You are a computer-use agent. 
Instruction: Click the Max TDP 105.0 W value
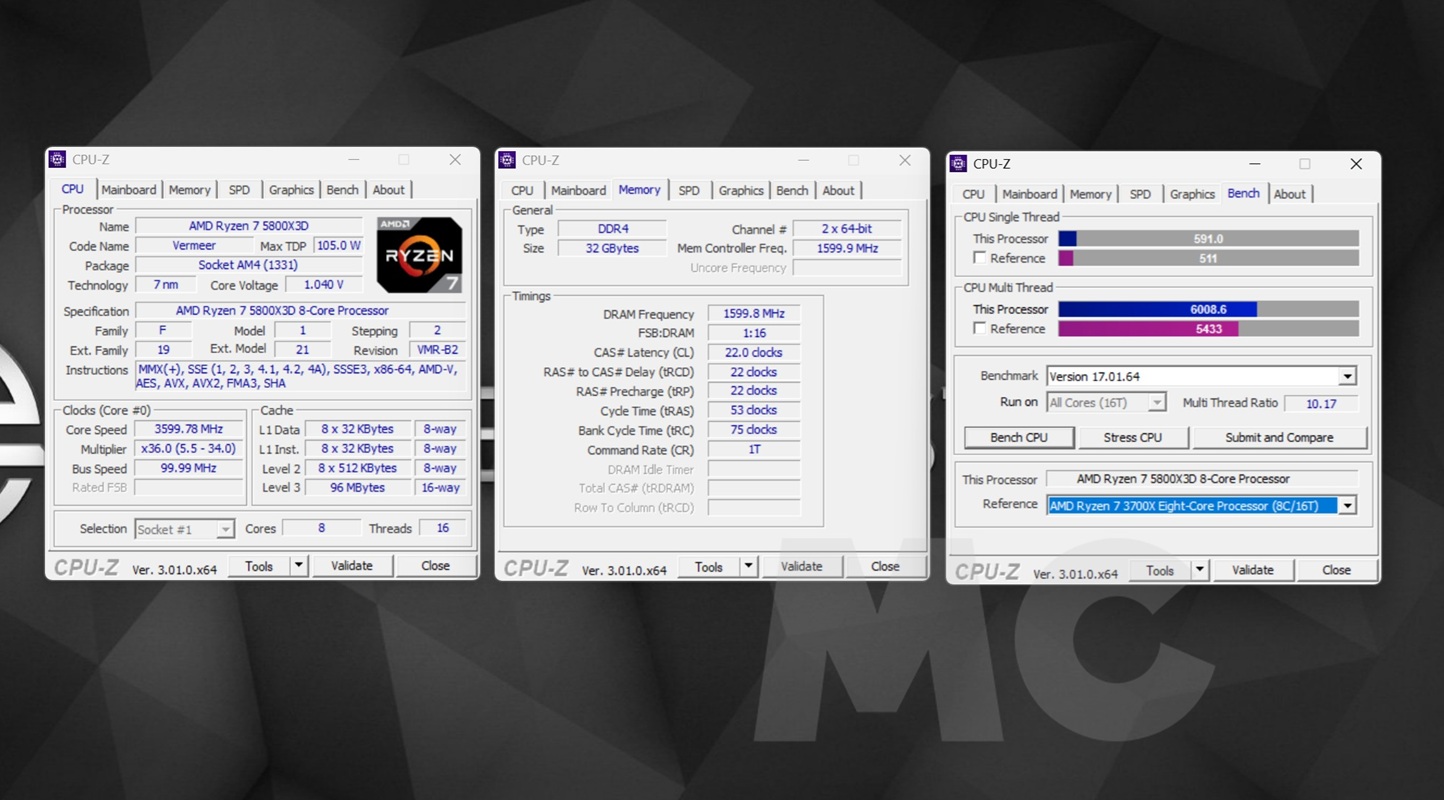[338, 246]
